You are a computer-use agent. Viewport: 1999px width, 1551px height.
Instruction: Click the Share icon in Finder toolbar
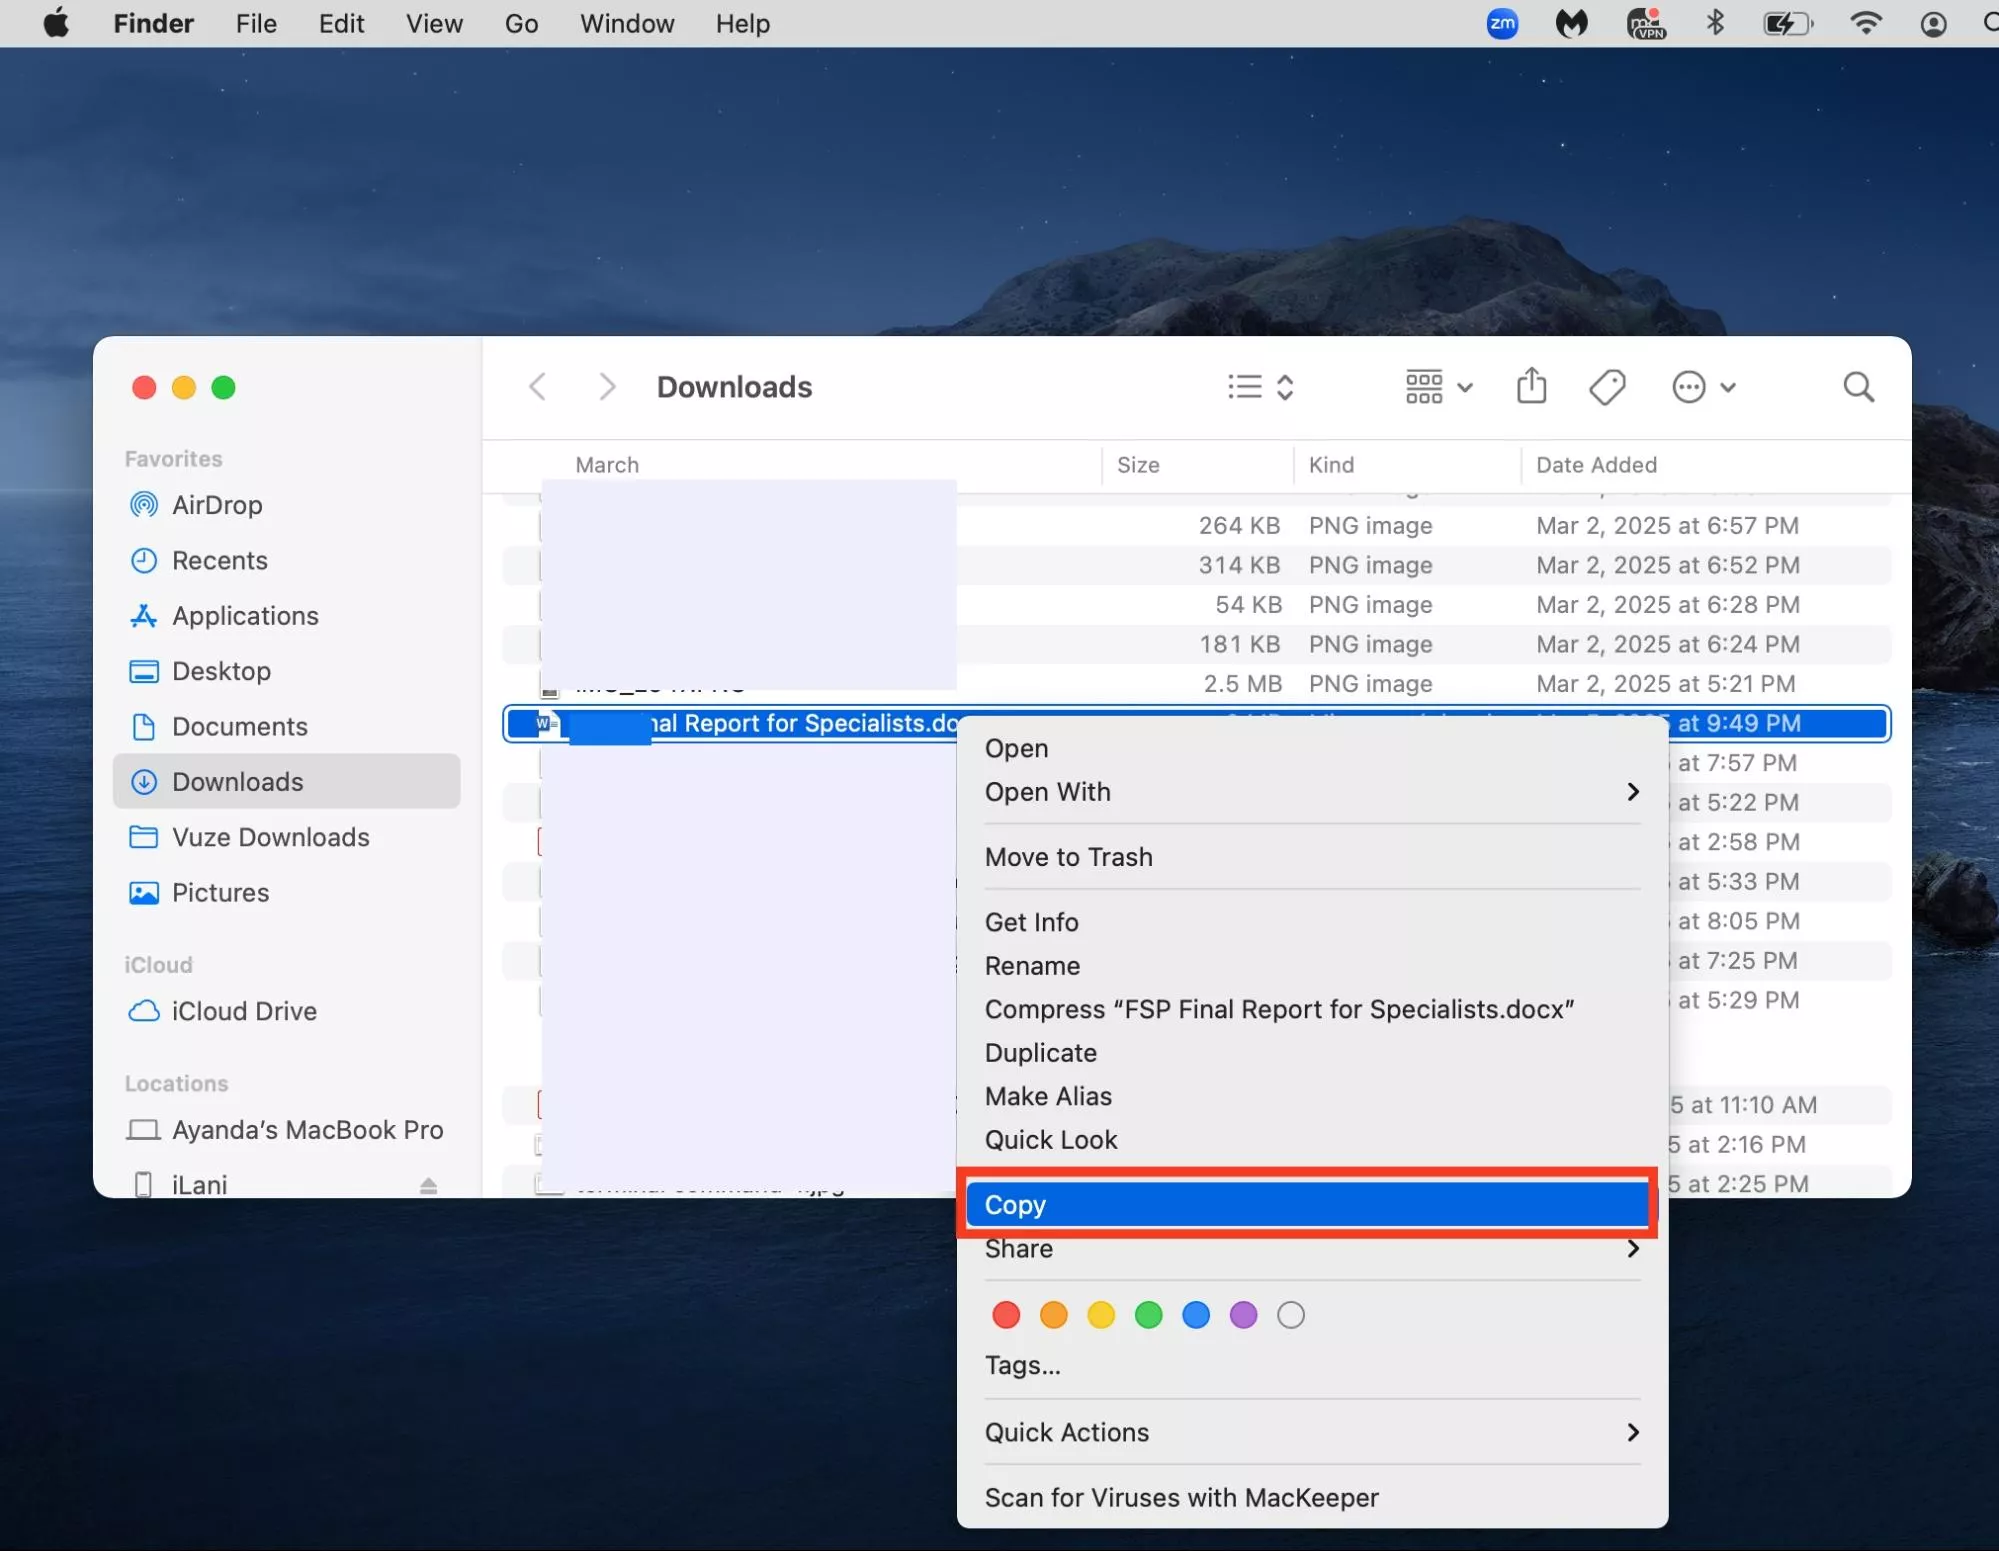[x=1531, y=386]
